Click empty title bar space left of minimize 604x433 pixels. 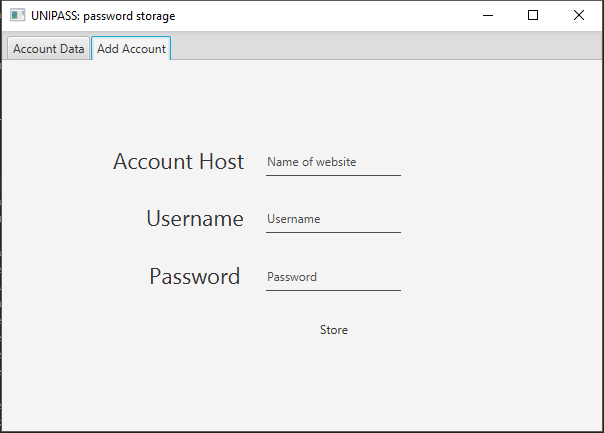pyautogui.click(x=330, y=15)
